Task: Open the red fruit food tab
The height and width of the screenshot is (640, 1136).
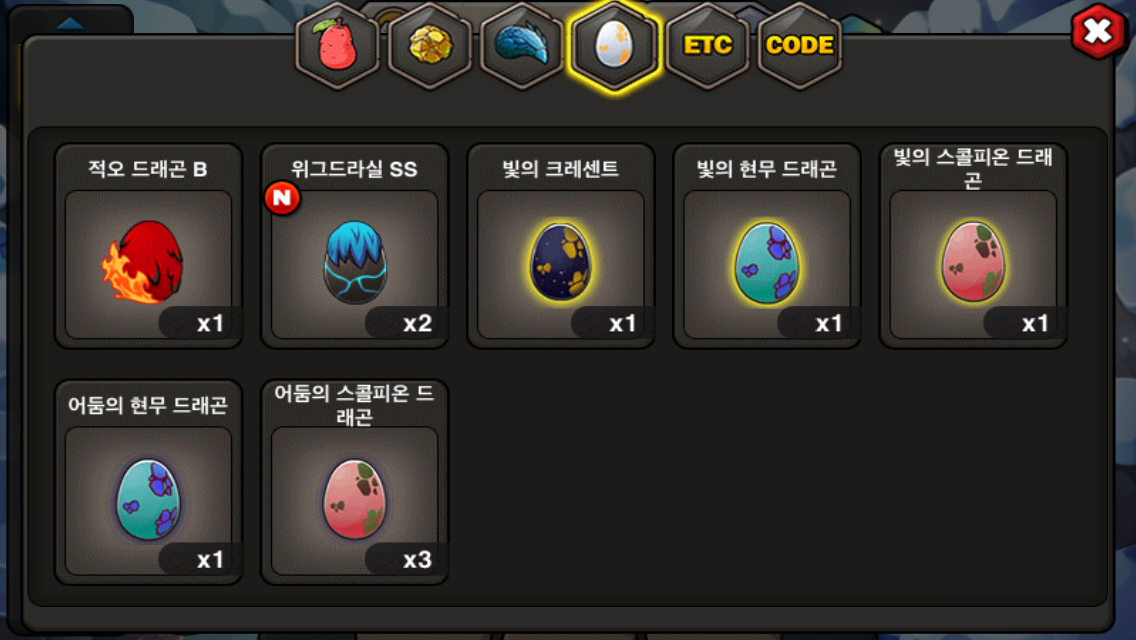Action: point(337,46)
